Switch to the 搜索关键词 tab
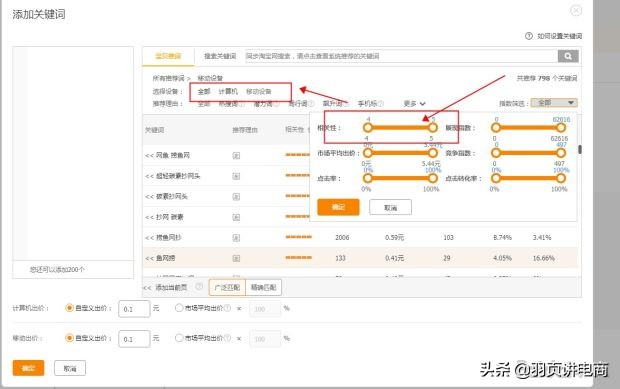 220,56
